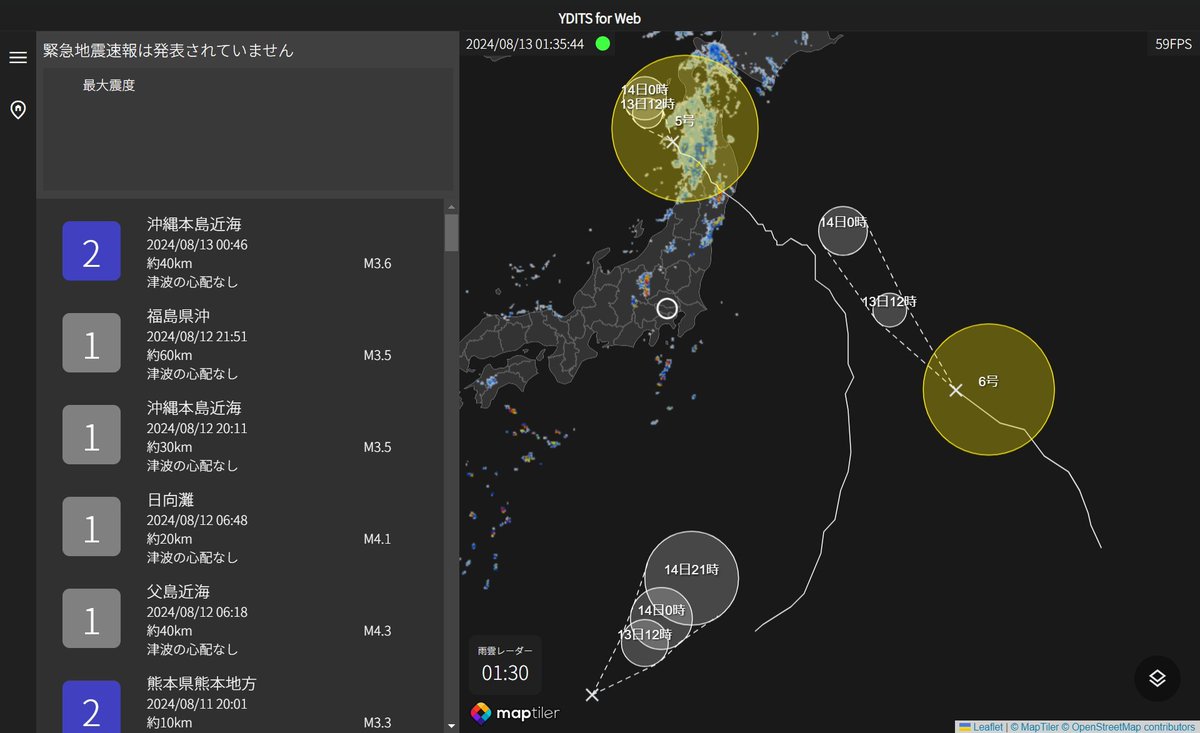
Task: Click 緊急地震速報は発表されていません status text
Action: (168, 50)
